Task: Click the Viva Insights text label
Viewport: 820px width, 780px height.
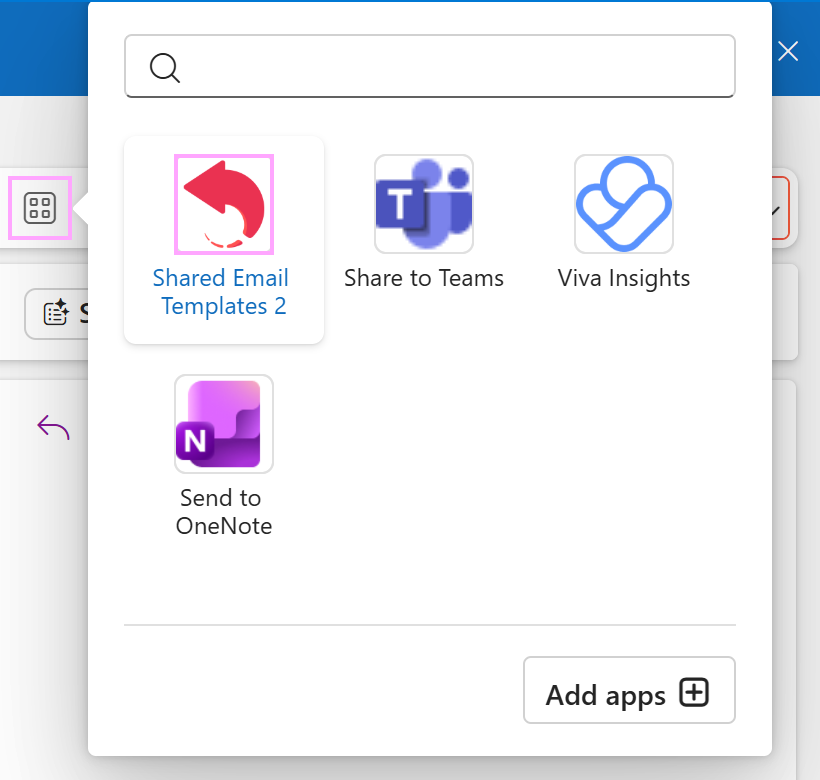Action: coord(623,278)
